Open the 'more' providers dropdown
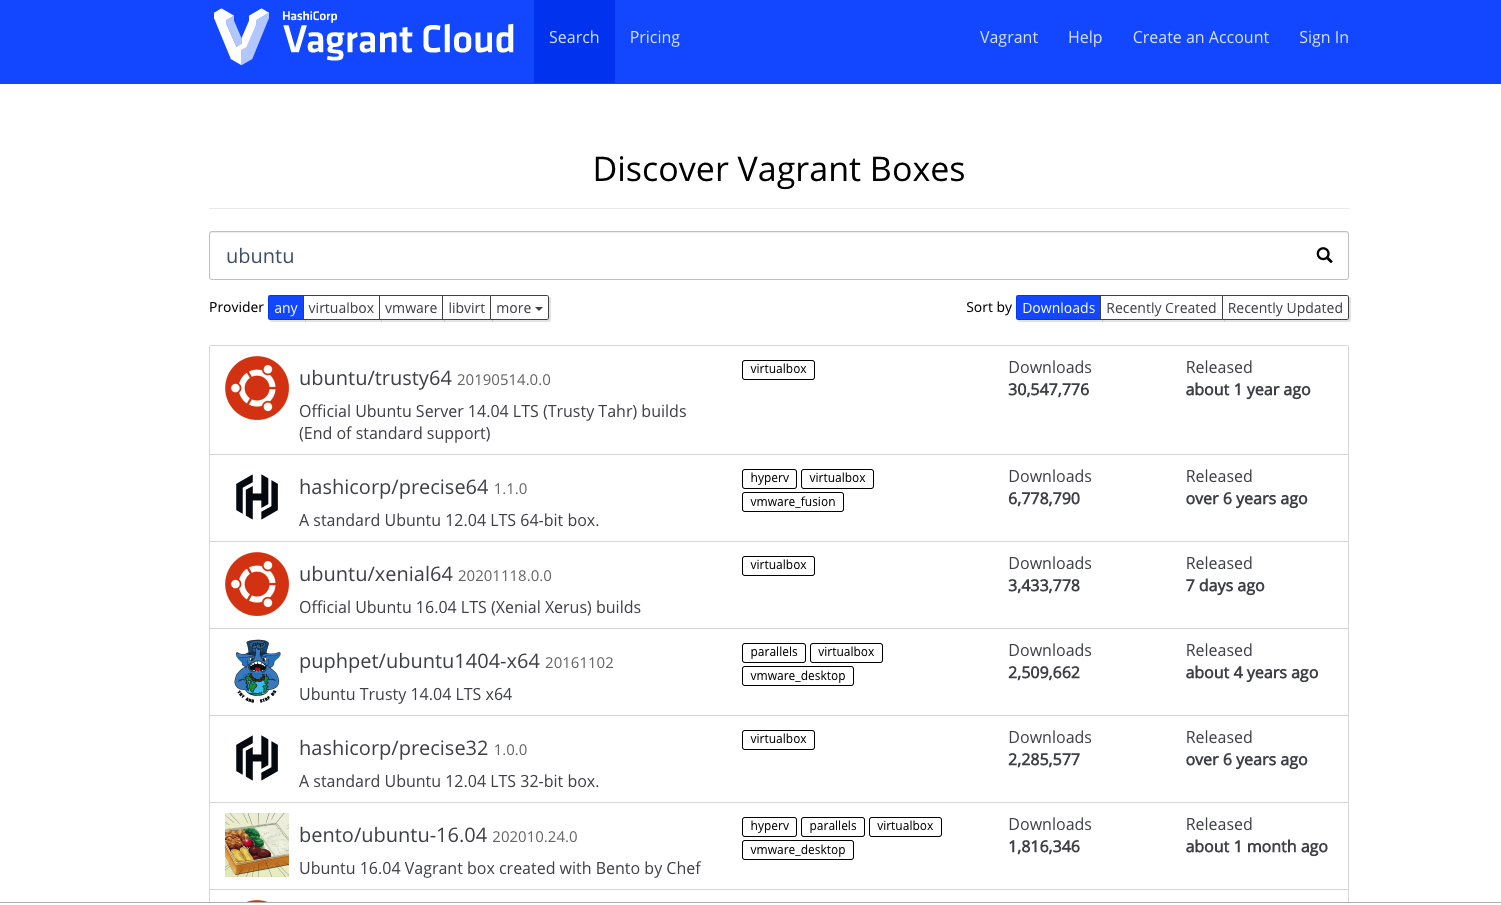This screenshot has width=1501, height=905. point(520,308)
